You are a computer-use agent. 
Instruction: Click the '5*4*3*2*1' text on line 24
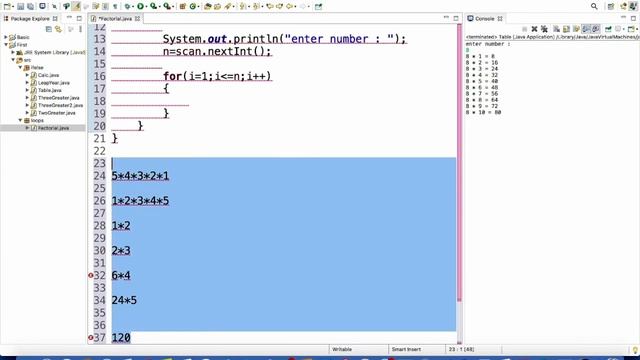click(140, 176)
